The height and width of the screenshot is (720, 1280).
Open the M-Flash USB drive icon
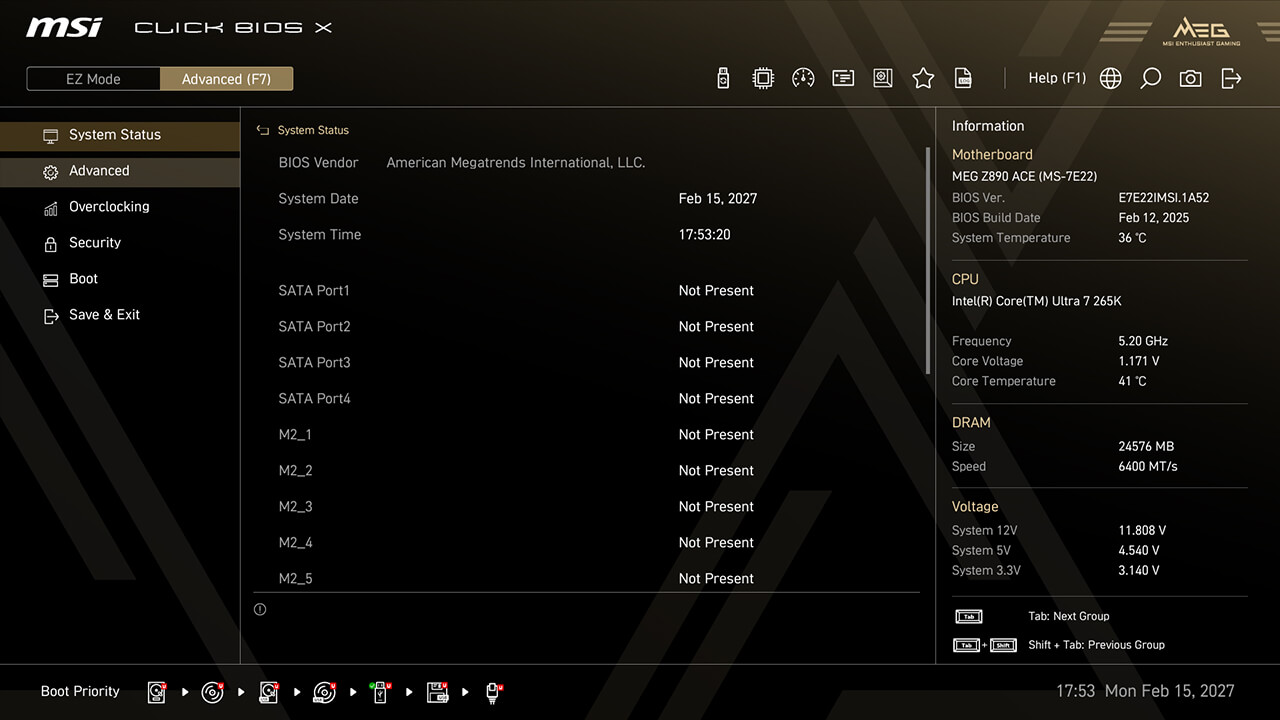(723, 78)
